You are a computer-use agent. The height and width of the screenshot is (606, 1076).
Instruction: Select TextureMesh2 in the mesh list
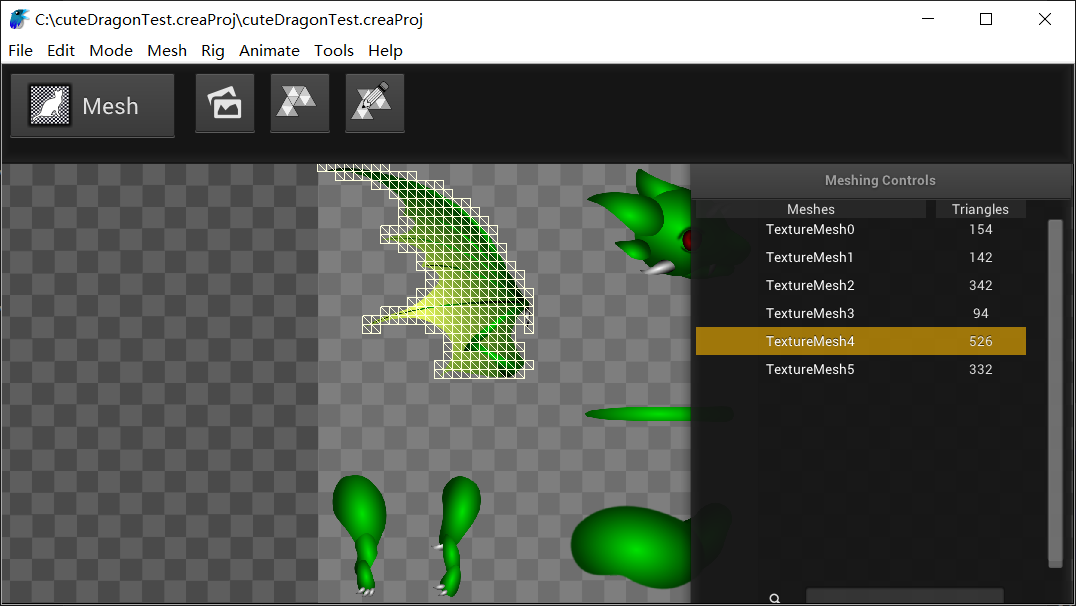coord(810,285)
